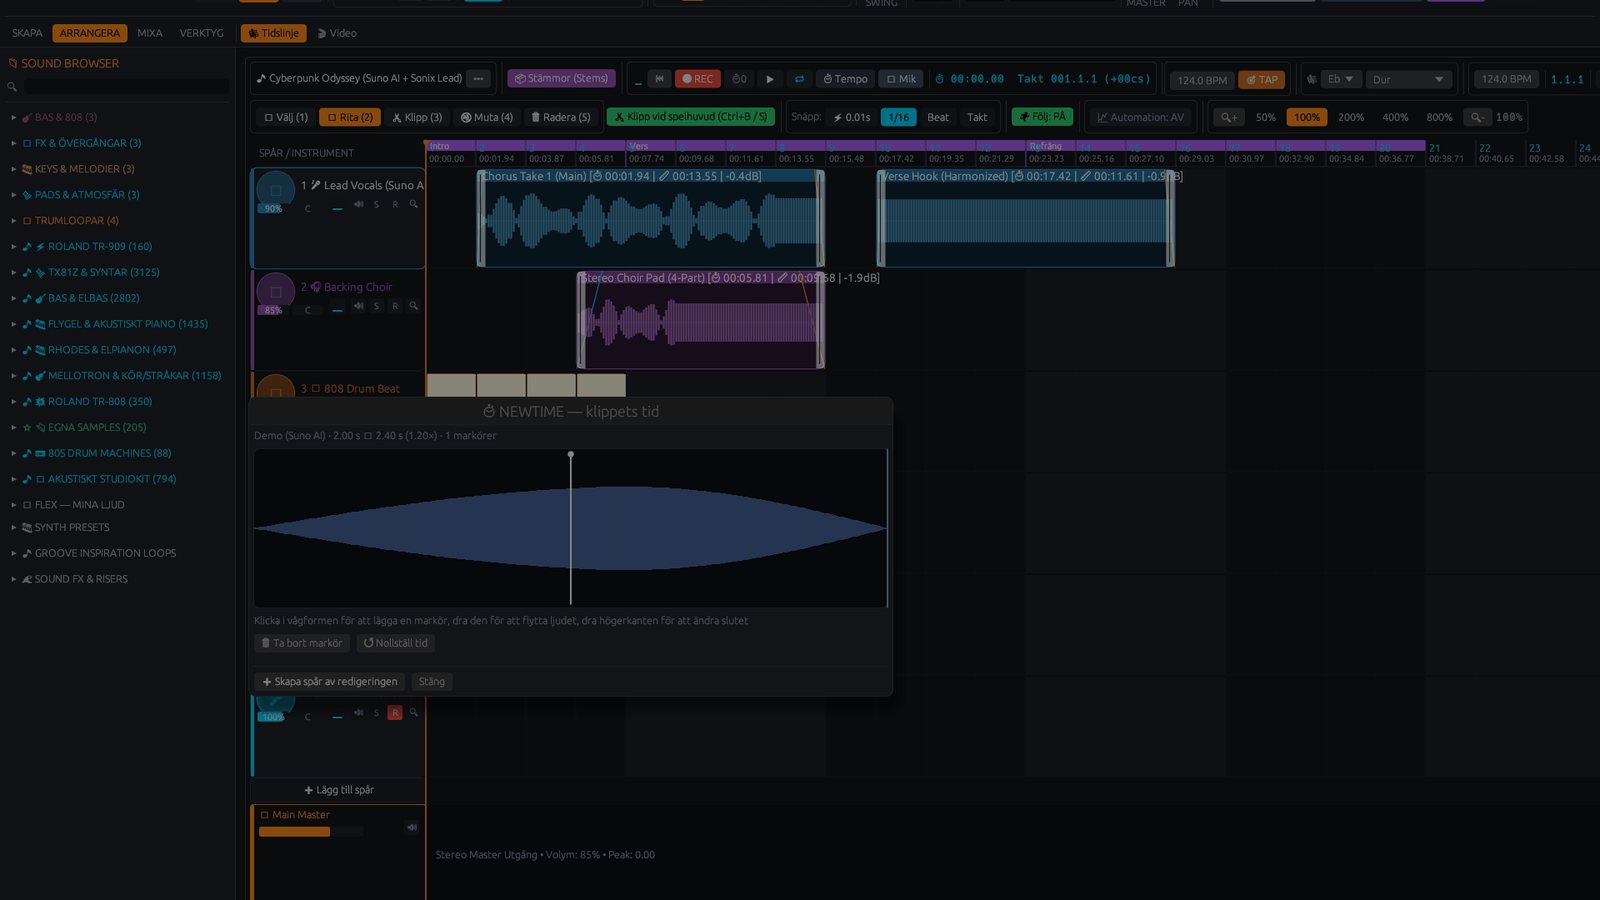The width and height of the screenshot is (1600, 900).
Task: Toggle the loop playback icon
Action: [799, 79]
